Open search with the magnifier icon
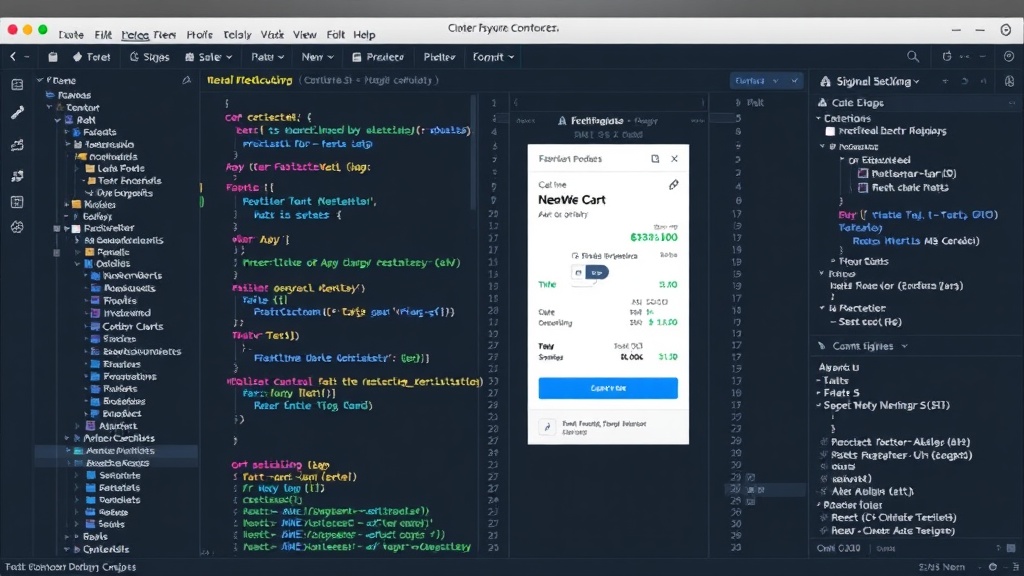Viewport: 1024px width, 576px height. [913, 57]
